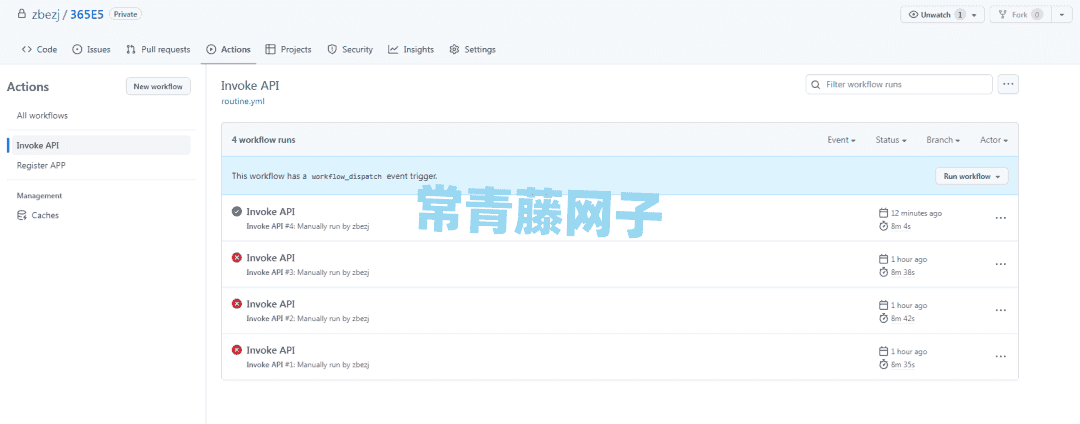
Task: Open the Insights tab
Action: (411, 50)
